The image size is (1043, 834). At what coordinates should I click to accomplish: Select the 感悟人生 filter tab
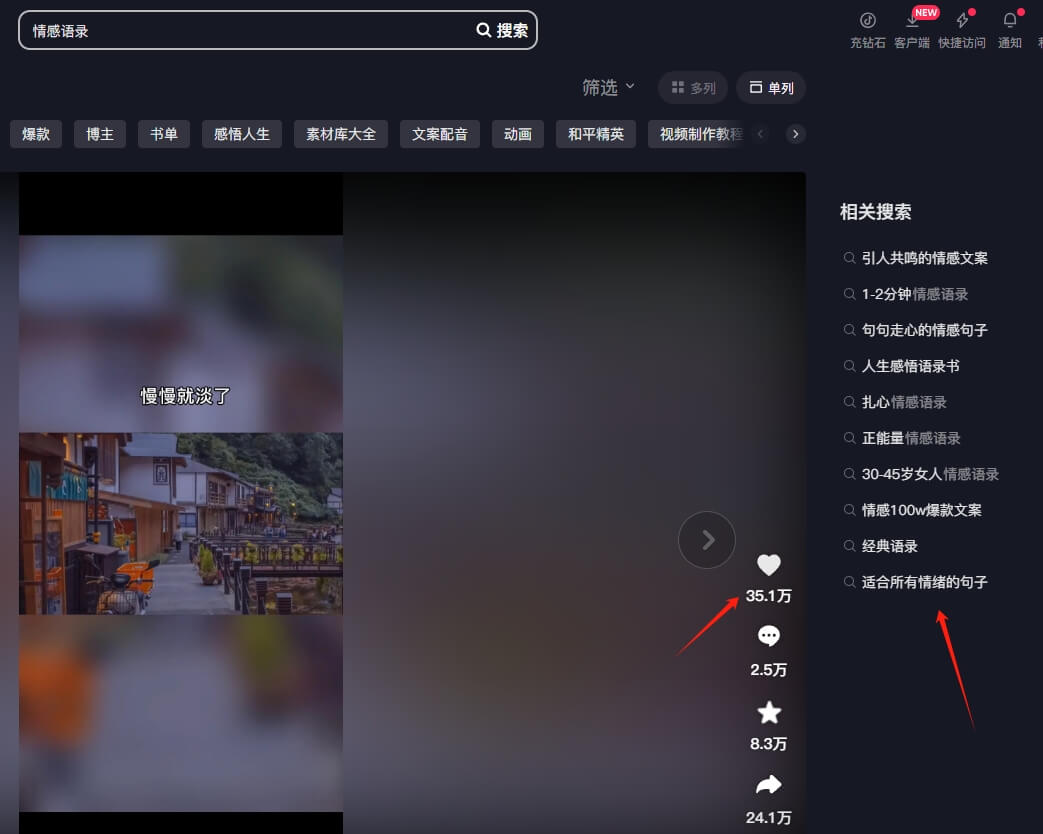tap(241, 133)
